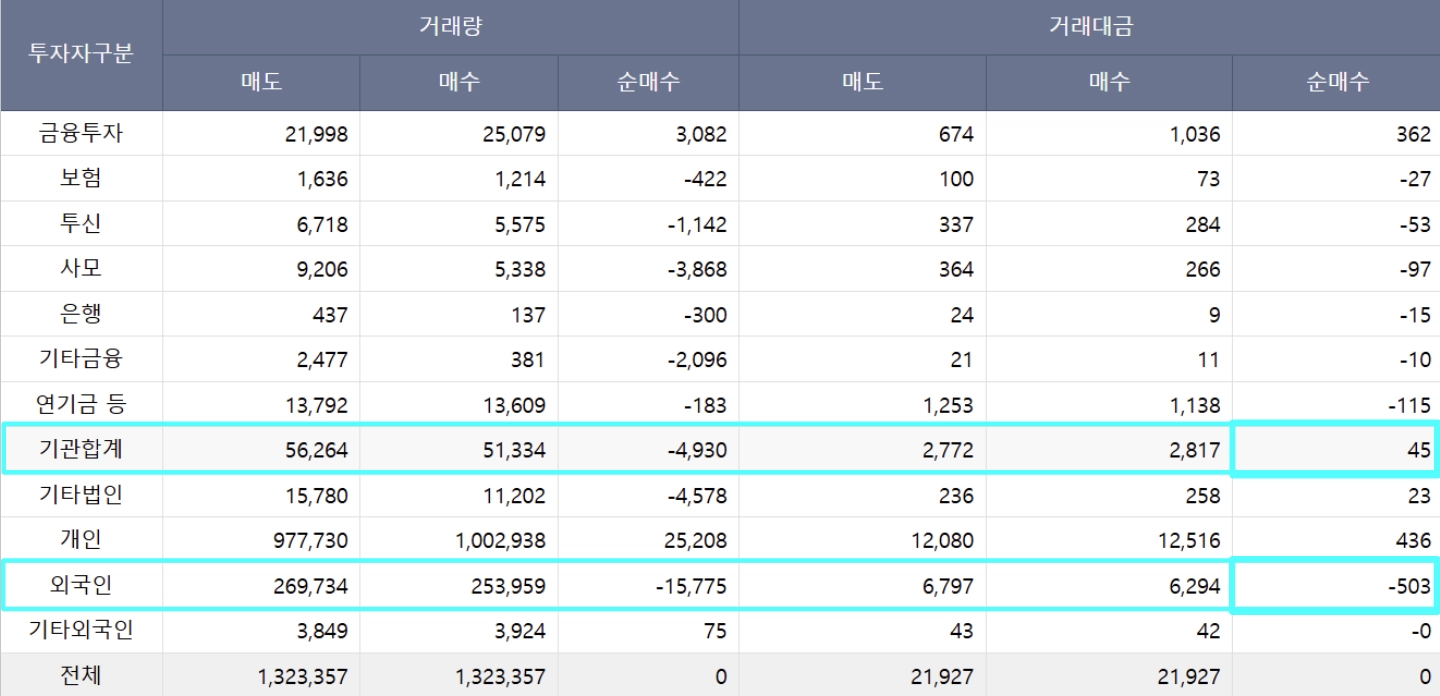This screenshot has height=696, width=1440.
Task: Select the 사모 row label
Action: tap(80, 269)
